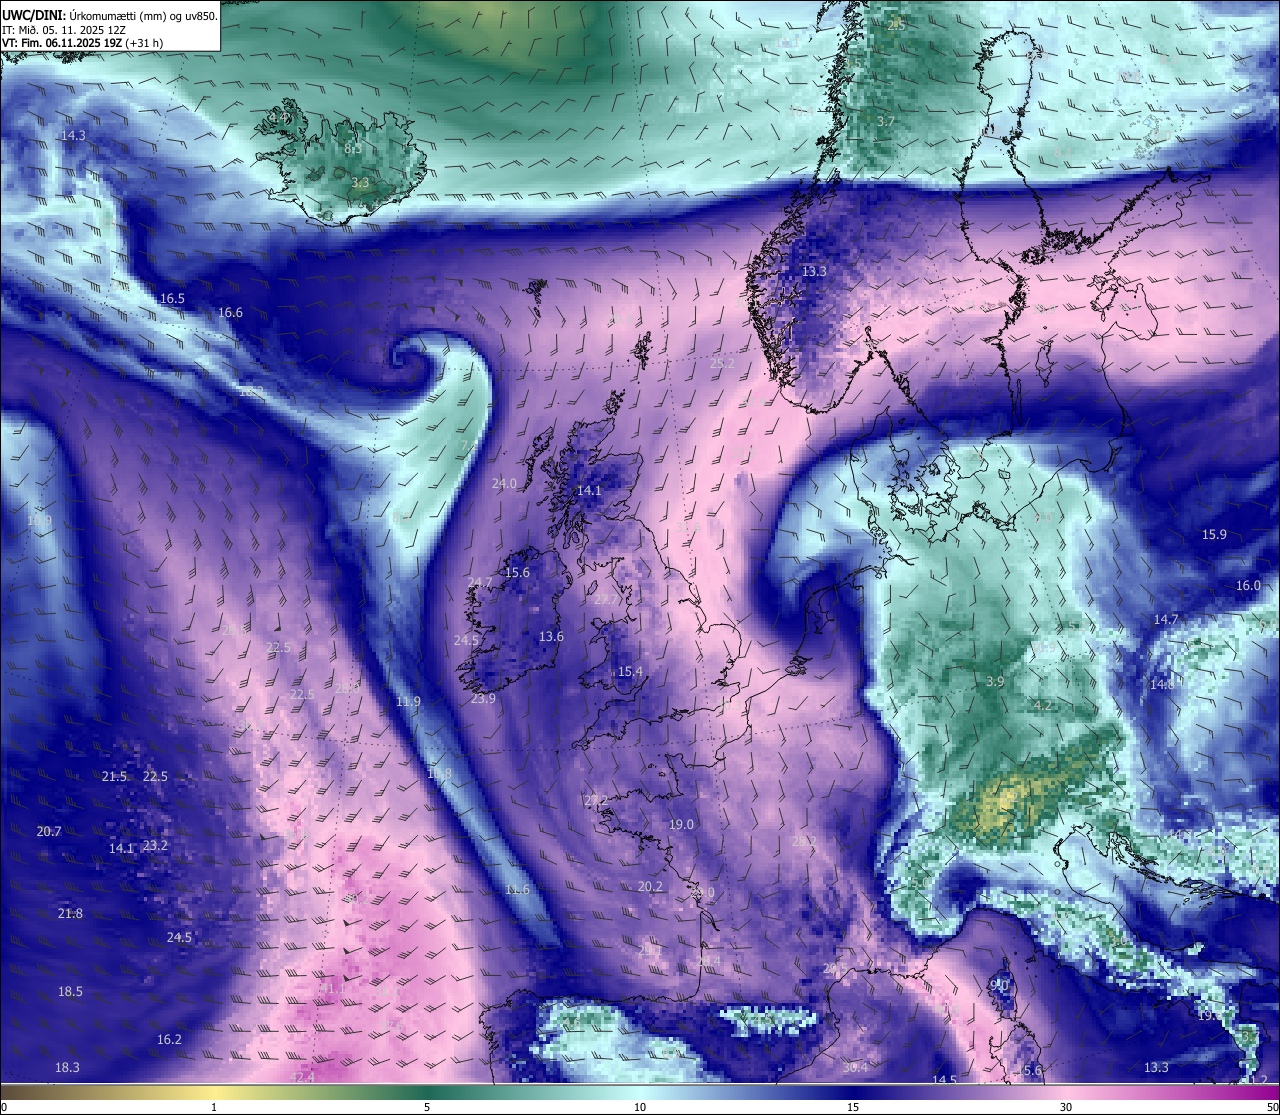1280x1115 pixels.
Task: Click the 14.1 value over Scotland
Action: (x=589, y=491)
